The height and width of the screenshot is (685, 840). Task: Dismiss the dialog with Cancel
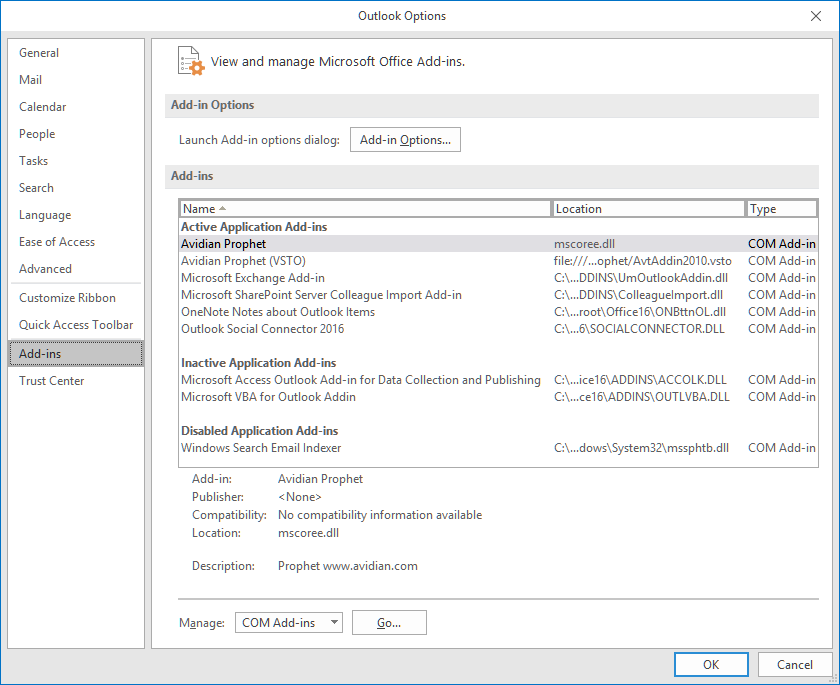click(794, 665)
